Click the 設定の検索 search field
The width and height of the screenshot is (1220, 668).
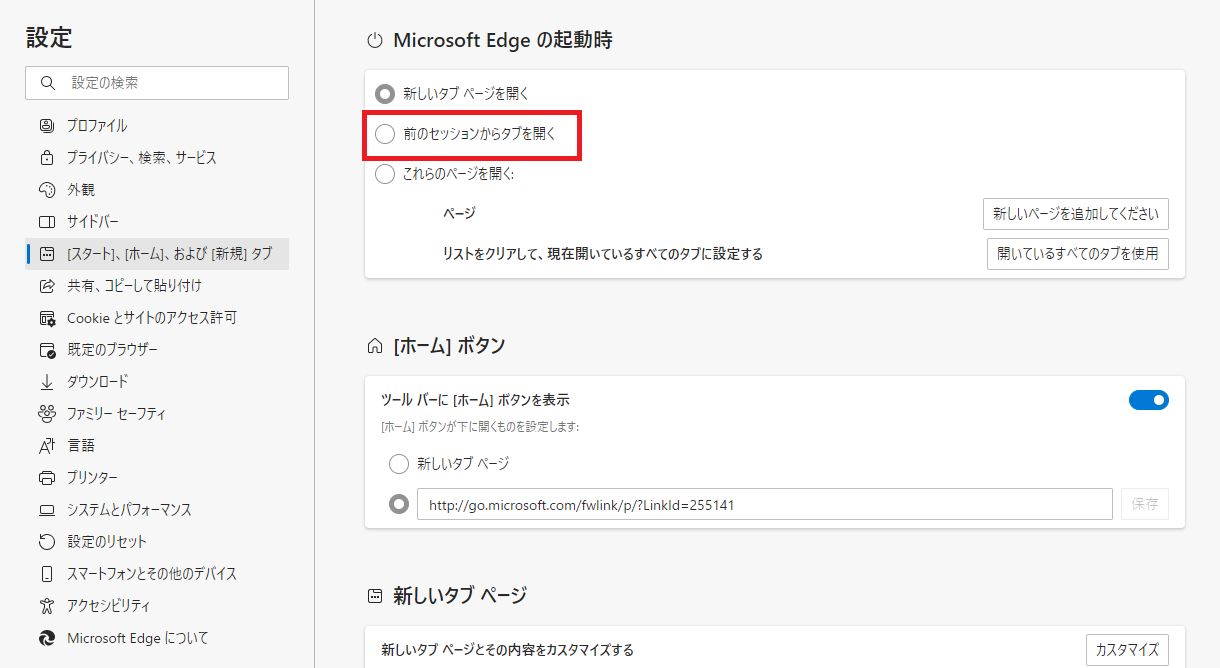click(157, 83)
